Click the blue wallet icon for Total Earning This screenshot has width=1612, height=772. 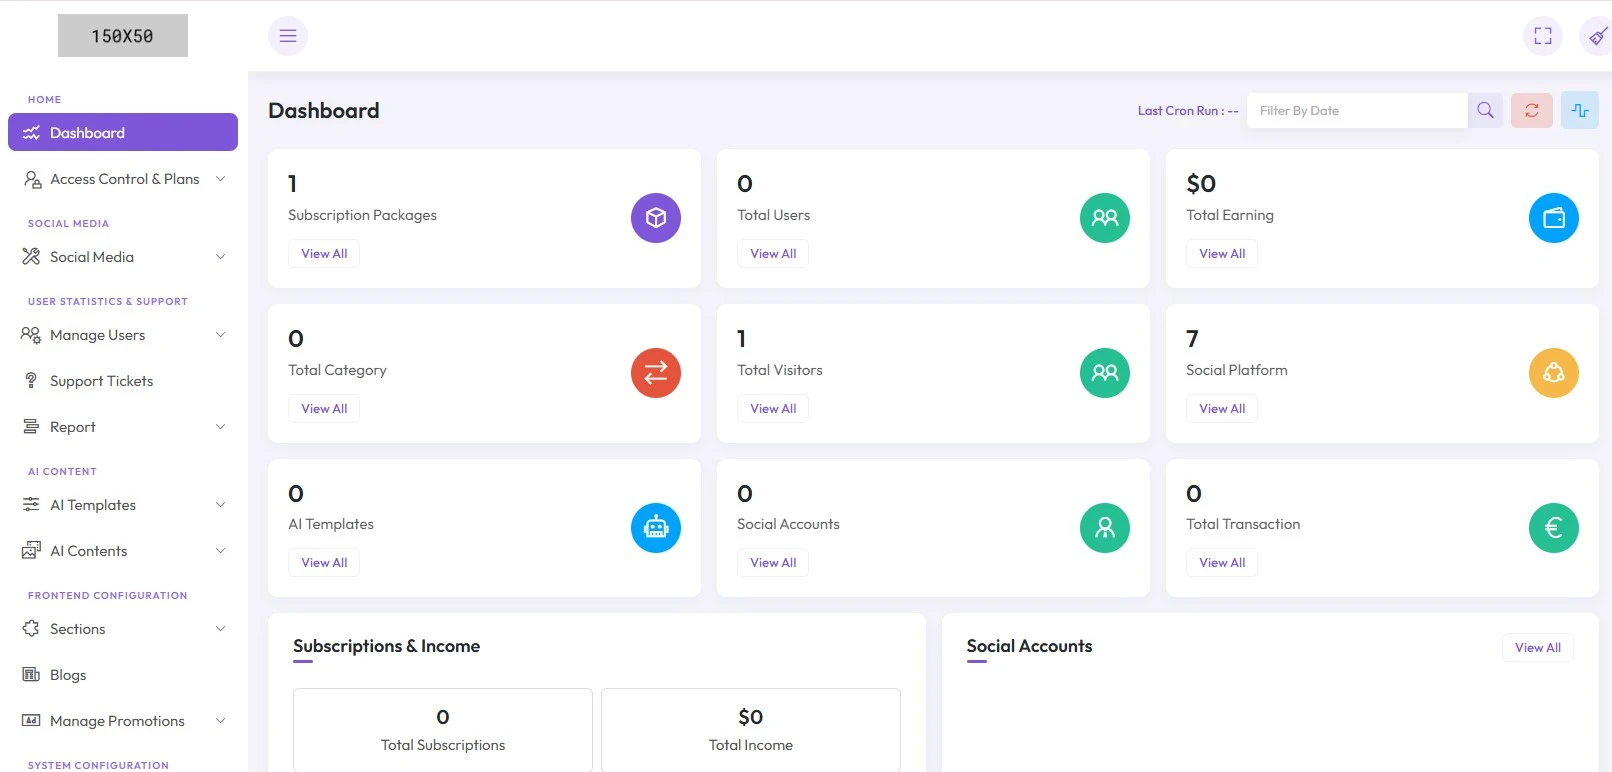tap(1553, 218)
